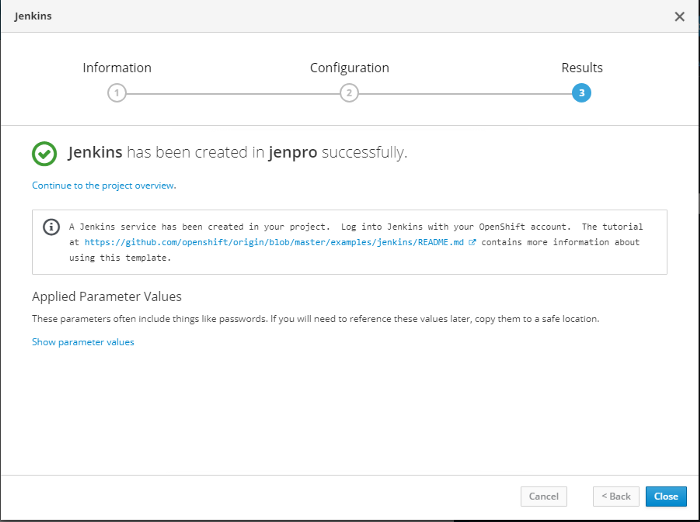Click the Back button
The height and width of the screenshot is (522, 700).
(x=616, y=497)
